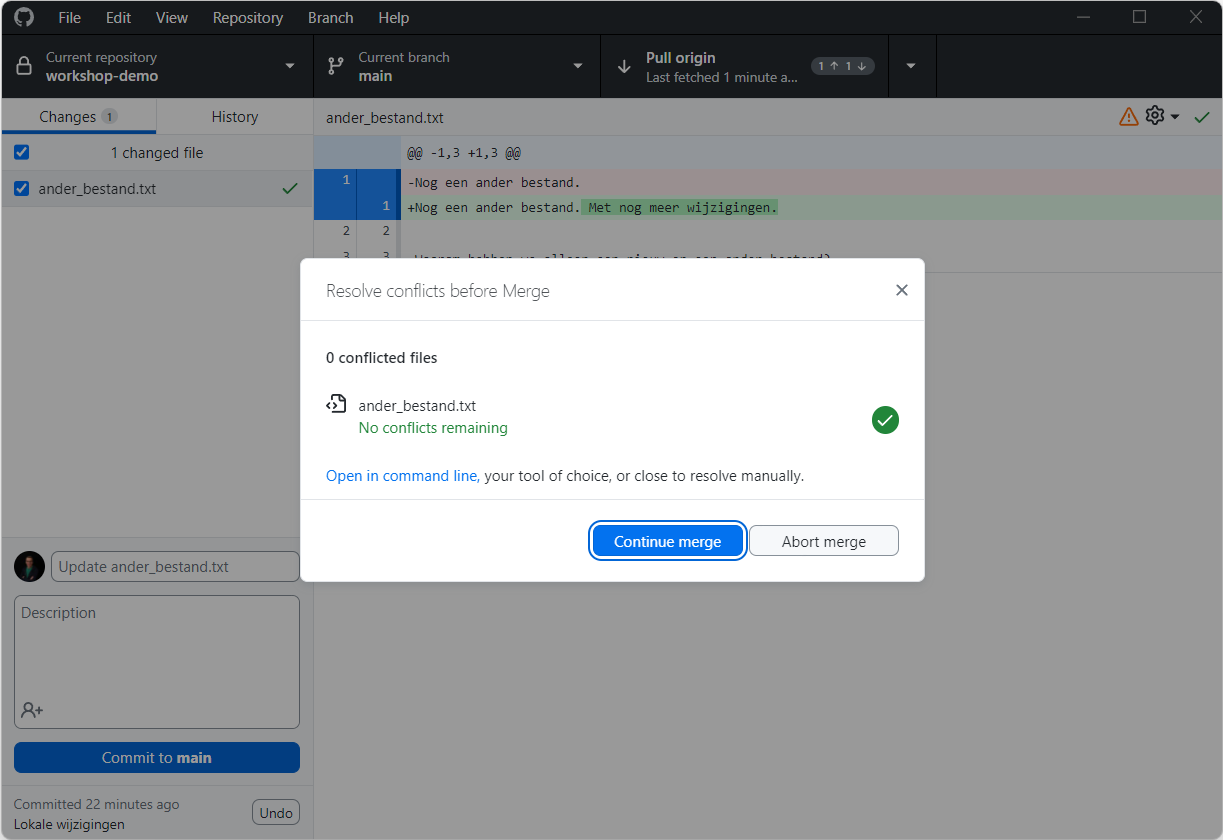Uncheck the 1 changed file checkbox
Image resolution: width=1223 pixels, height=840 pixels.
click(21, 152)
